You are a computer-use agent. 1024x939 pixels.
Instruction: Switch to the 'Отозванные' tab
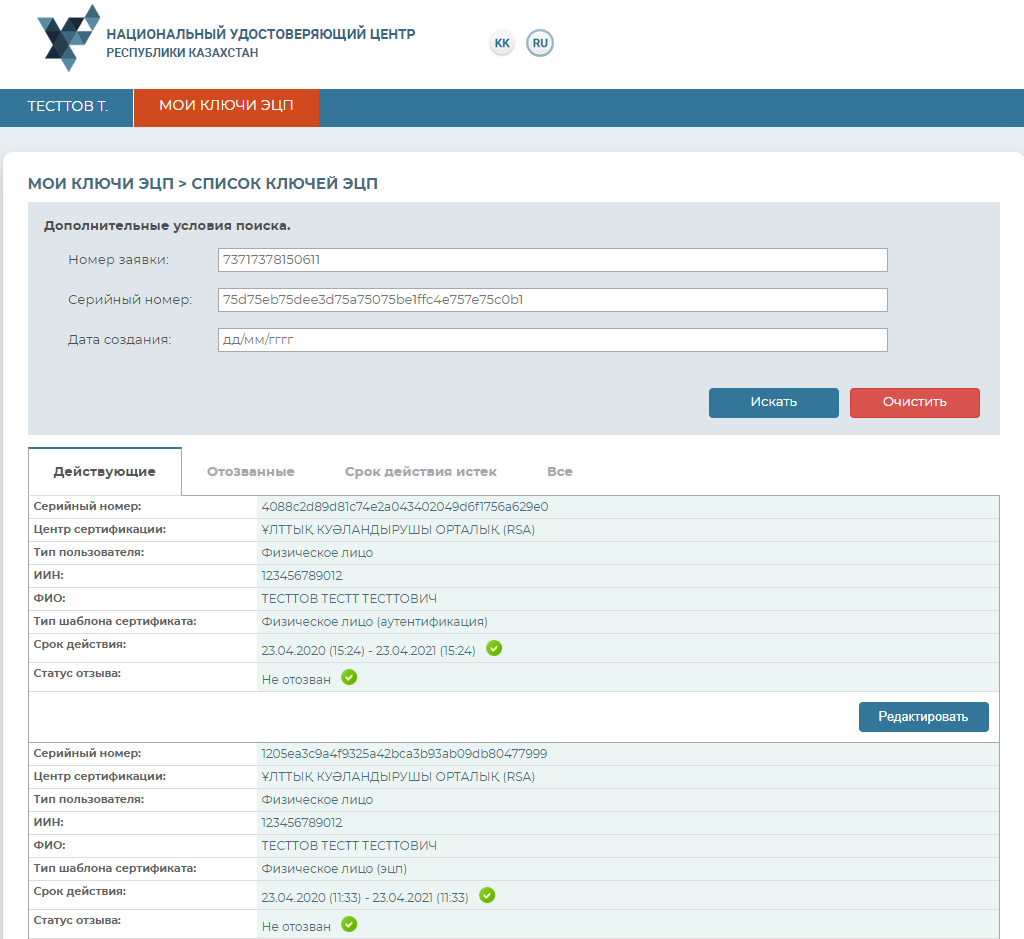pyautogui.click(x=250, y=471)
